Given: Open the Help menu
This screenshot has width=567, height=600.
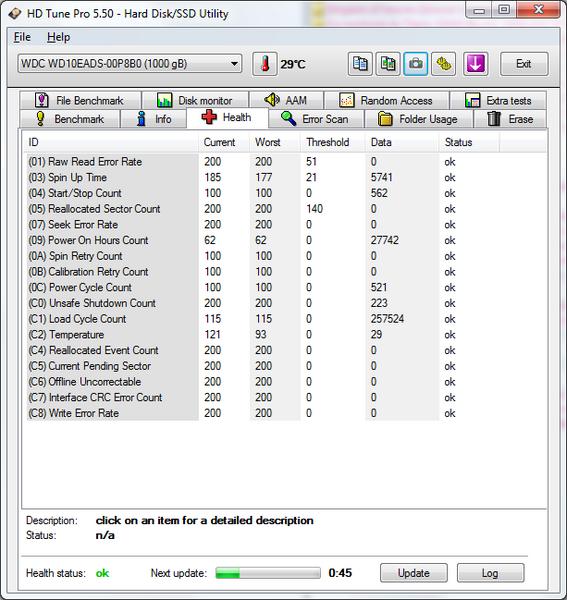Looking at the screenshot, I should (x=59, y=37).
